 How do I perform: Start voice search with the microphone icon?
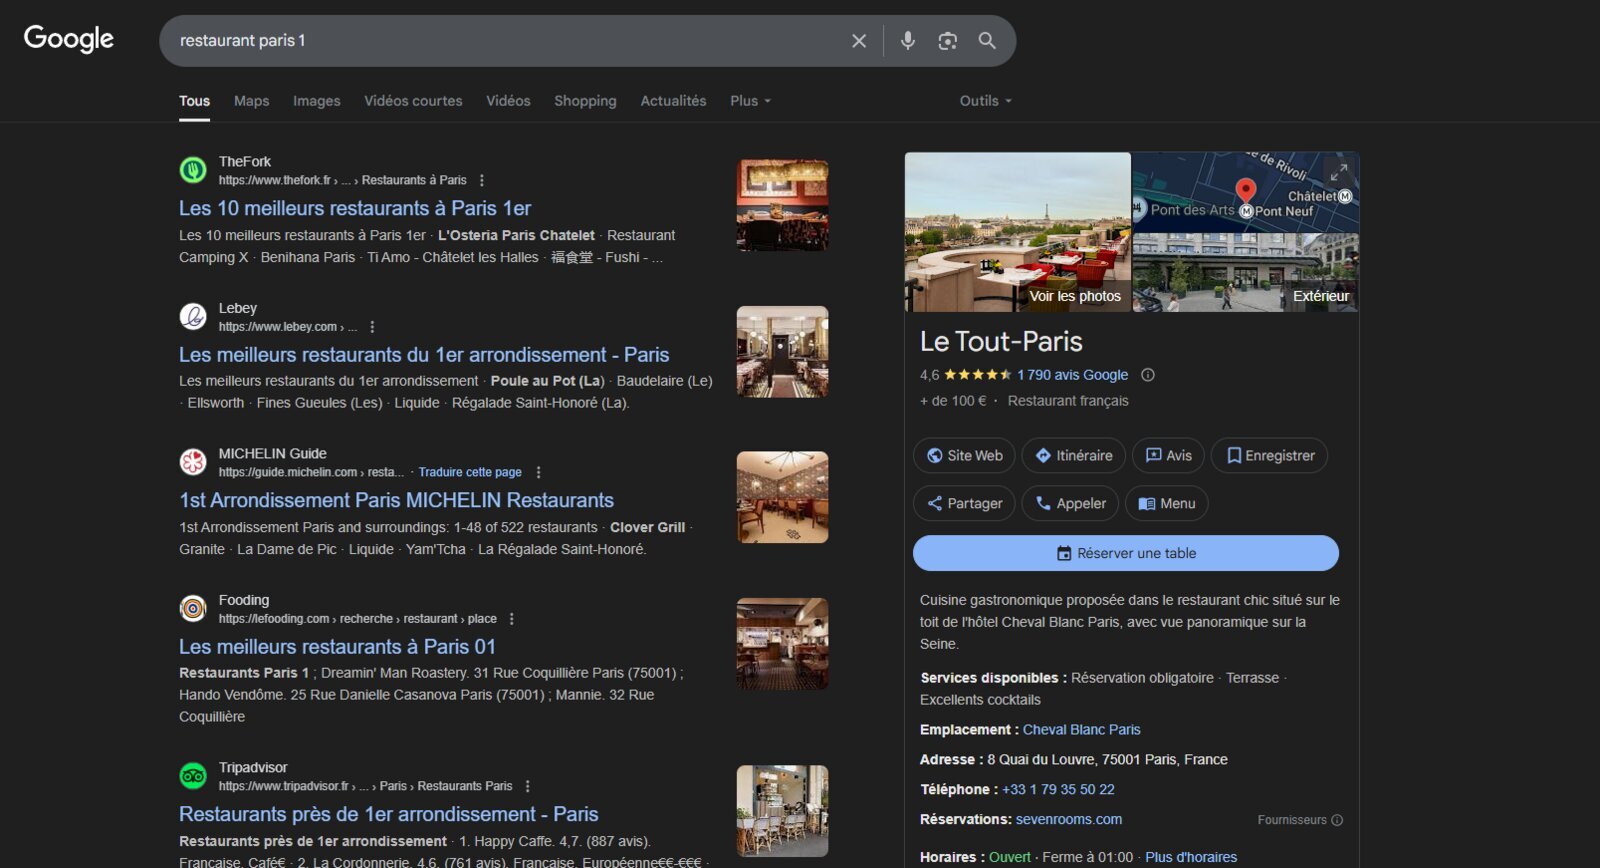907,41
